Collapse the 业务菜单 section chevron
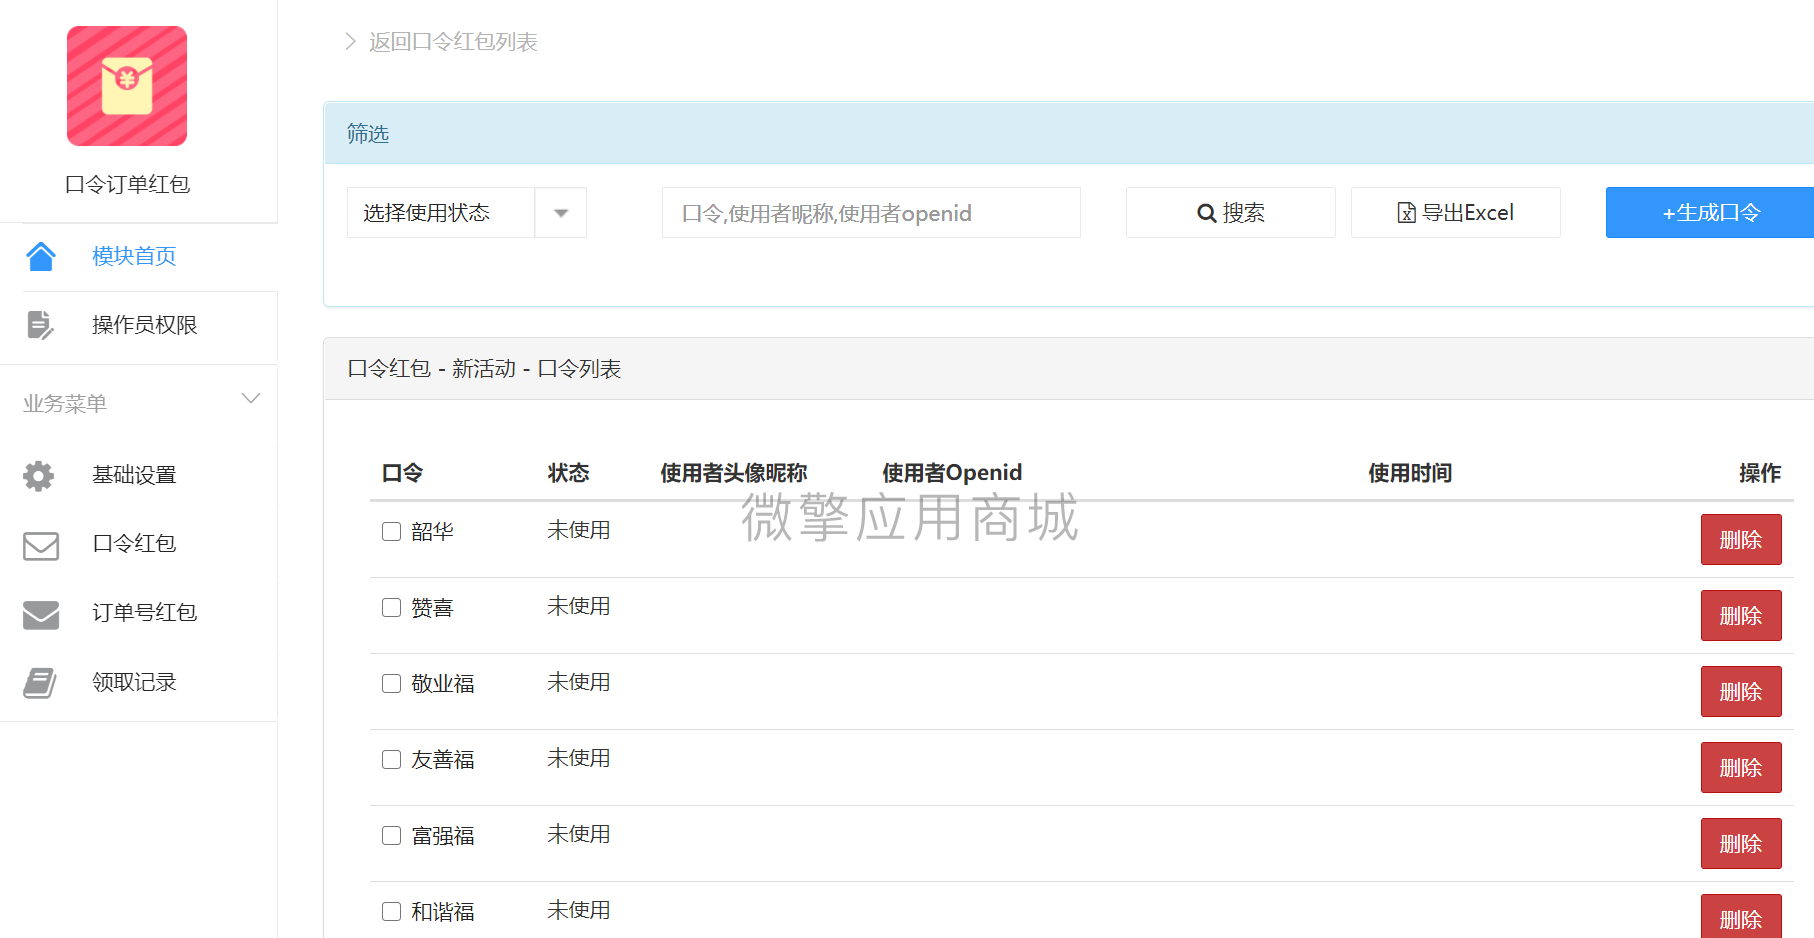Screen dimensions: 1814x938 [x=251, y=399]
